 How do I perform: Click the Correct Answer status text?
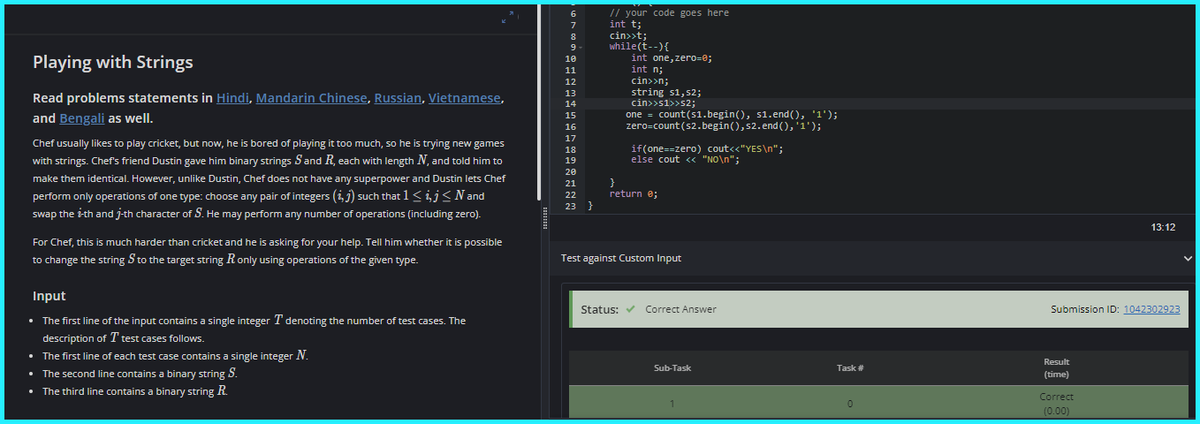[681, 309]
